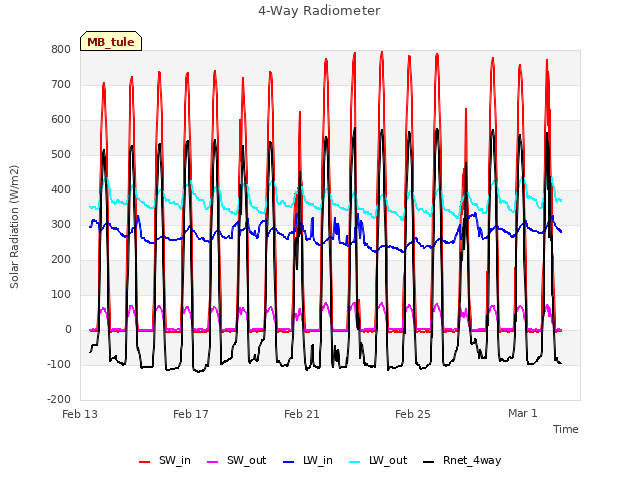Click the 200 y-axis tick label
Screen dimensions: 640x480
coord(61,260)
